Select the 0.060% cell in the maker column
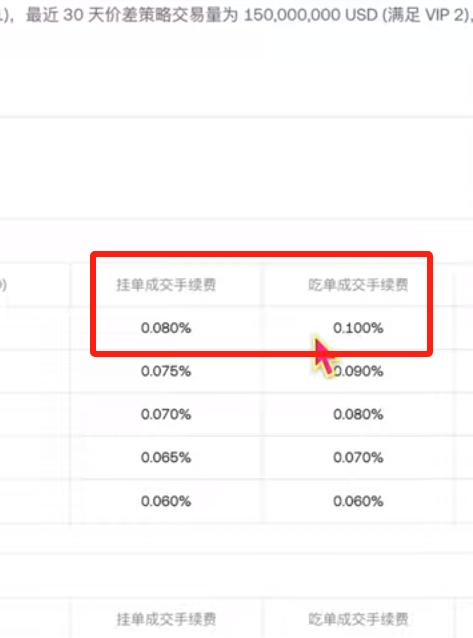Image resolution: width=473 pixels, height=638 pixels. tap(166, 501)
